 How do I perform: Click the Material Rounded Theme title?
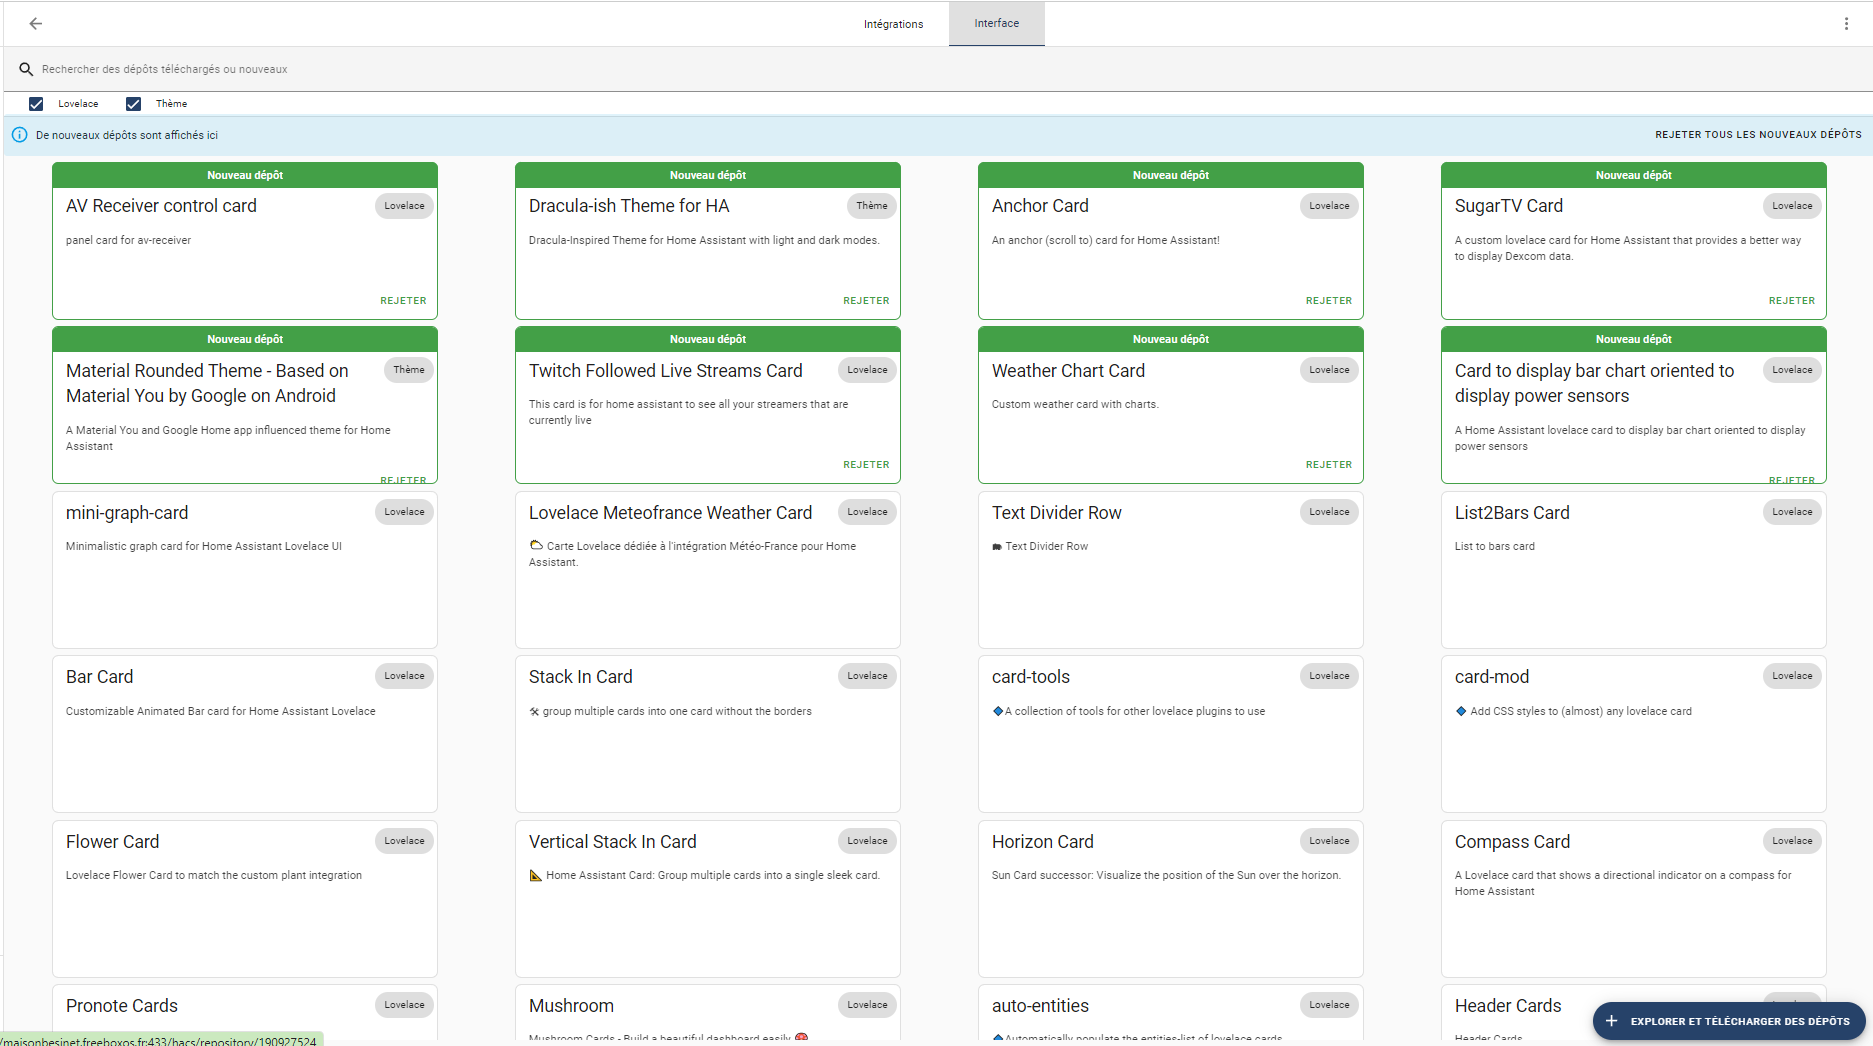[207, 383]
